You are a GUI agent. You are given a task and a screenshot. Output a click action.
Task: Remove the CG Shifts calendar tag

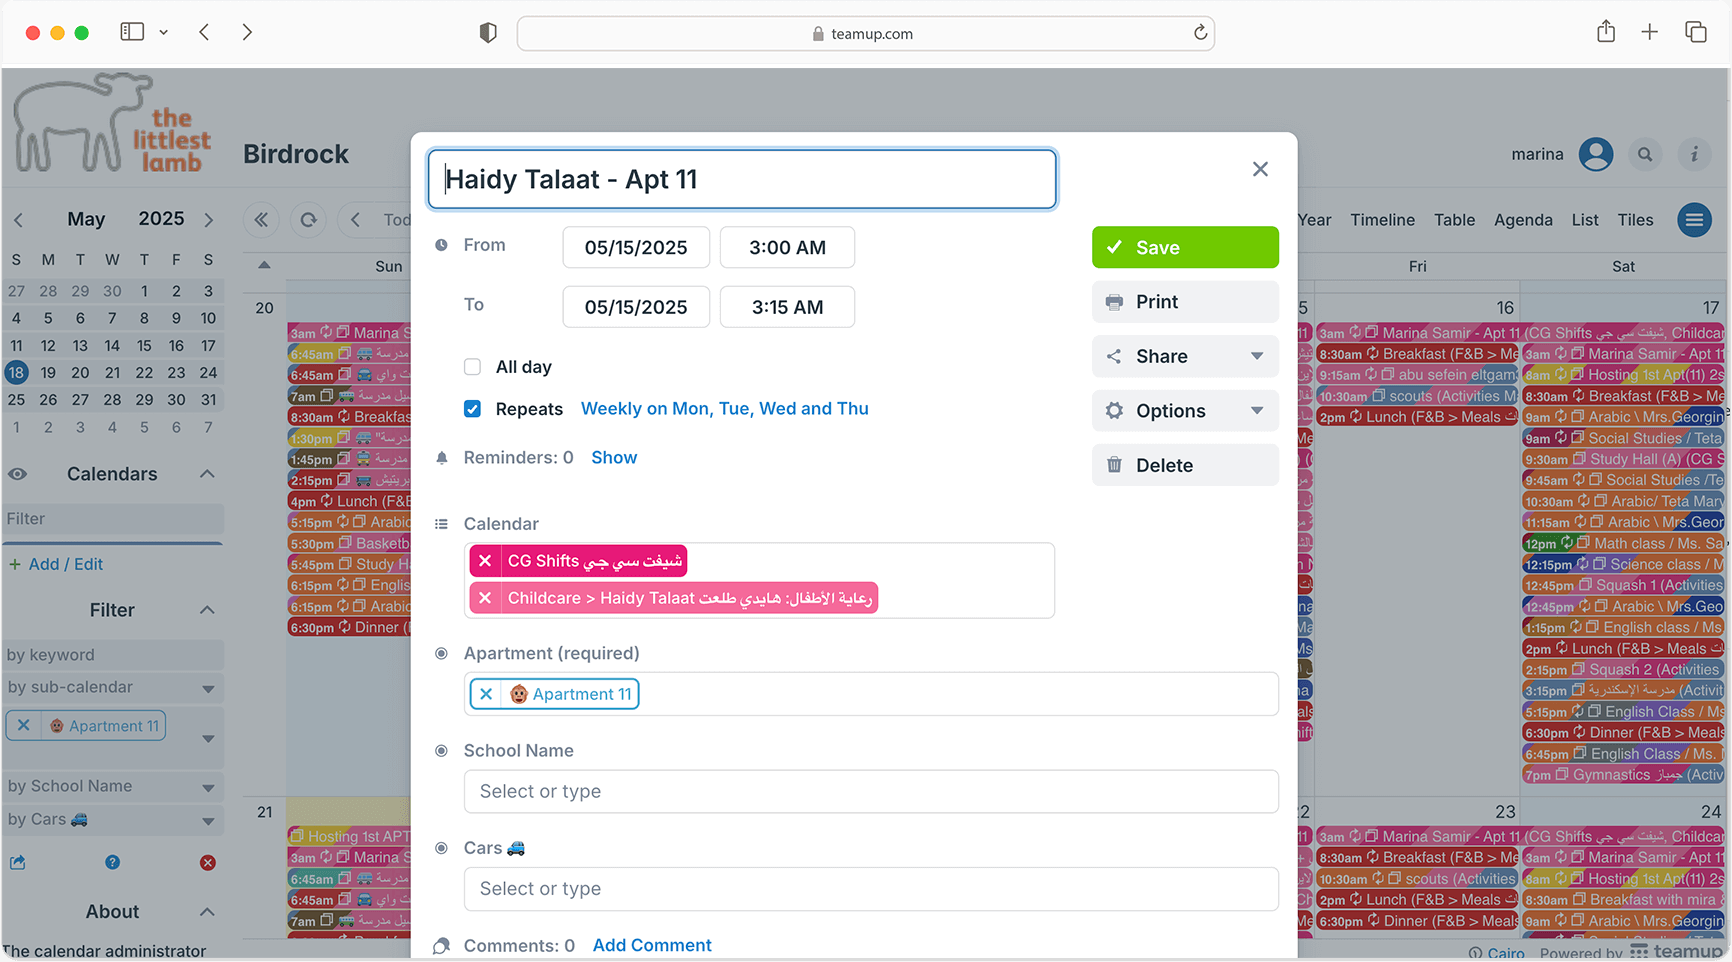tap(485, 561)
